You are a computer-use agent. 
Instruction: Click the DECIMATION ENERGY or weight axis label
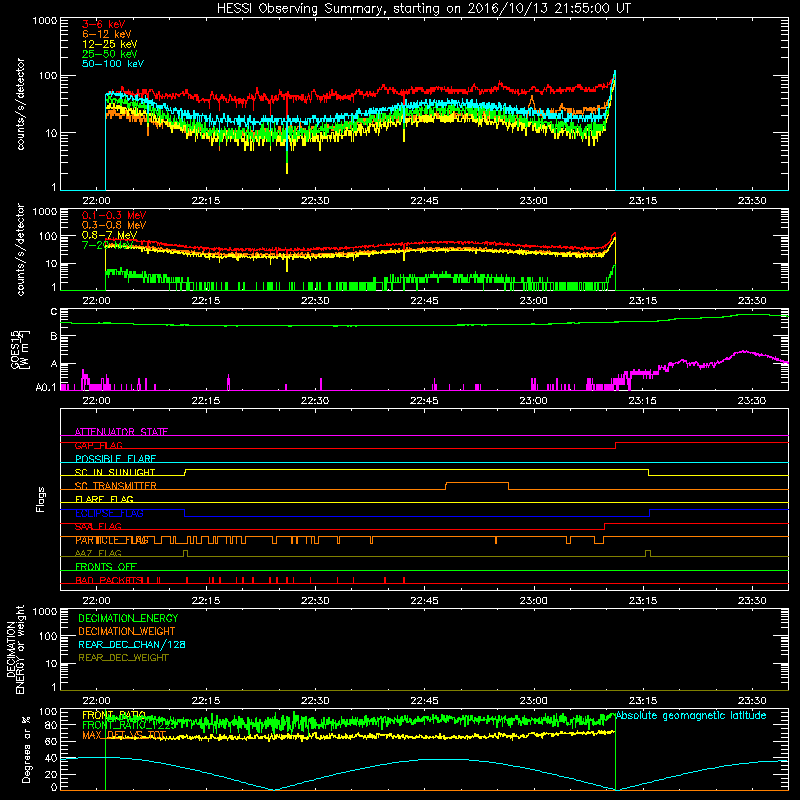tap(15, 649)
